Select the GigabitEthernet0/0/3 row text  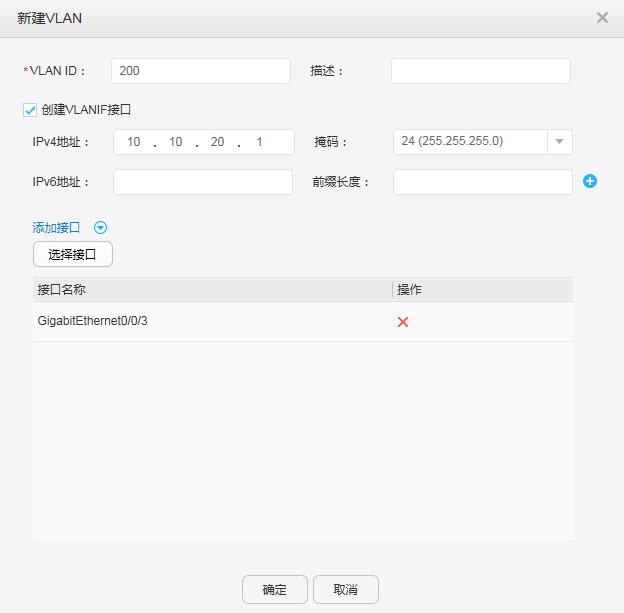tap(92, 321)
